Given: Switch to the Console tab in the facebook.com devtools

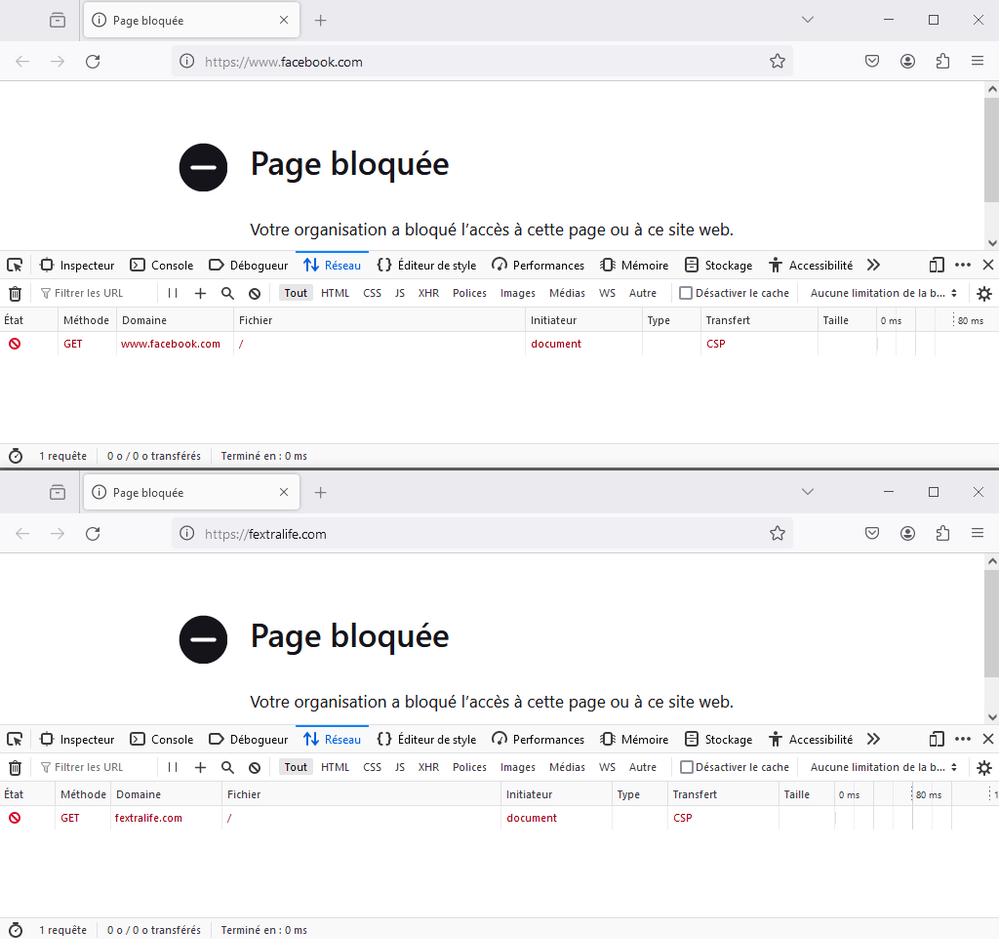Looking at the screenshot, I should pyautogui.click(x=162, y=266).
